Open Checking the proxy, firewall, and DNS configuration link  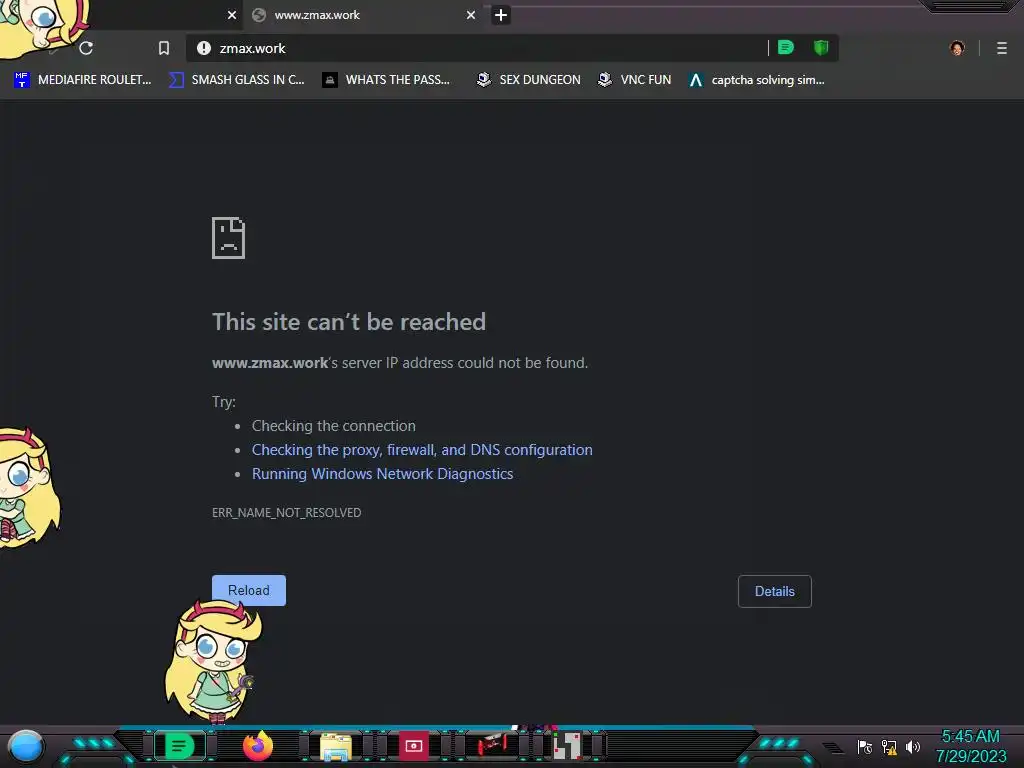[422, 450]
